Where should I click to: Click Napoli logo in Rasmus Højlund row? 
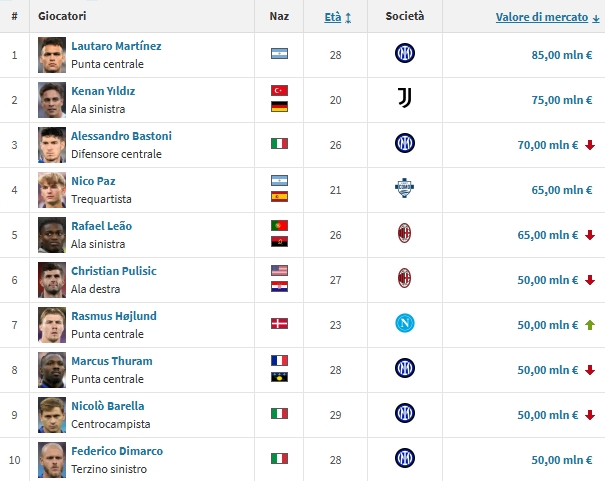click(404, 324)
